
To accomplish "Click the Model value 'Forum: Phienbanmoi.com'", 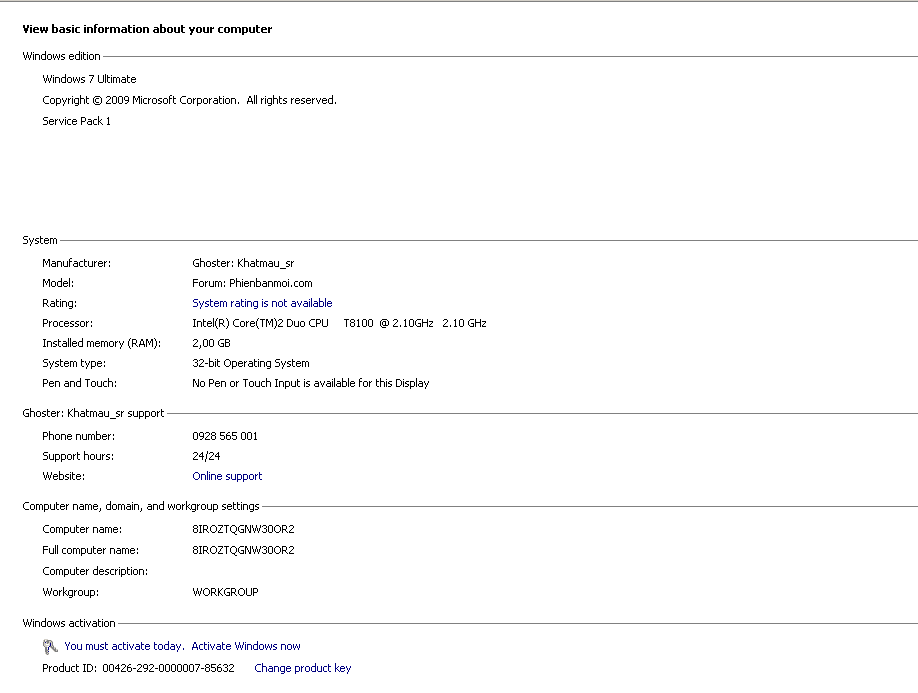I will (252, 283).
